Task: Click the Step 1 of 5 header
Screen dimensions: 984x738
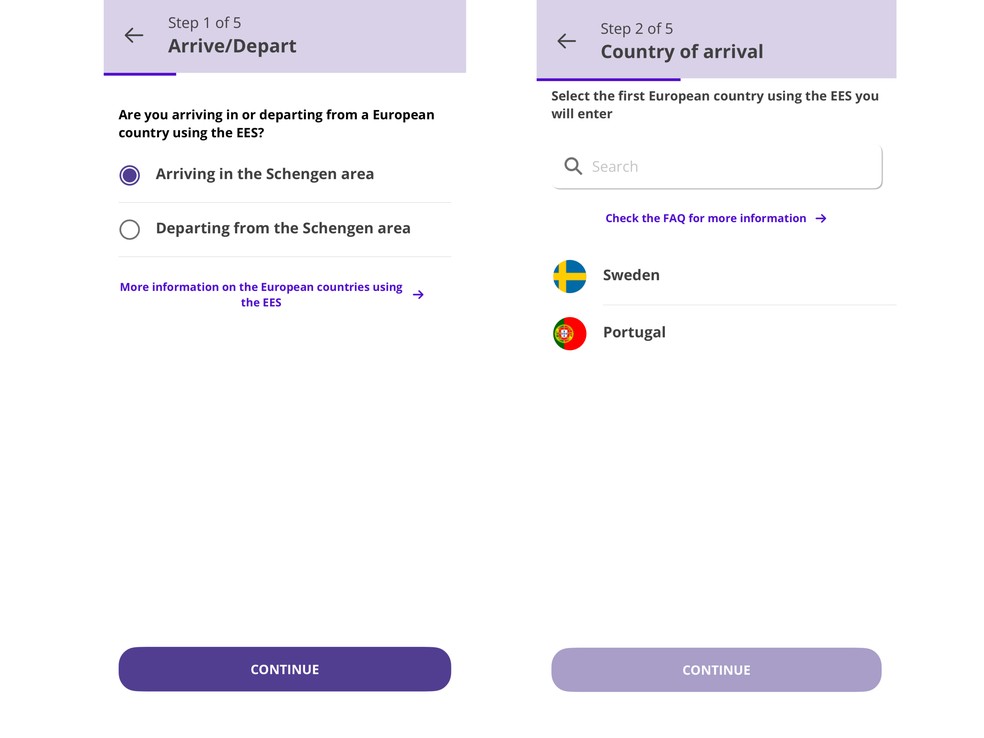Action: [204, 23]
